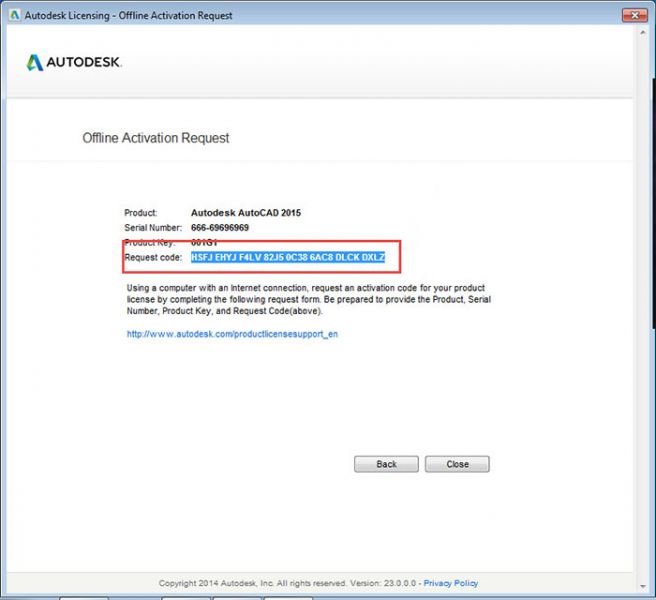The width and height of the screenshot is (656, 600).
Task: Click the Autodesk AutoCAD 2015 product name
Action: 246,213
